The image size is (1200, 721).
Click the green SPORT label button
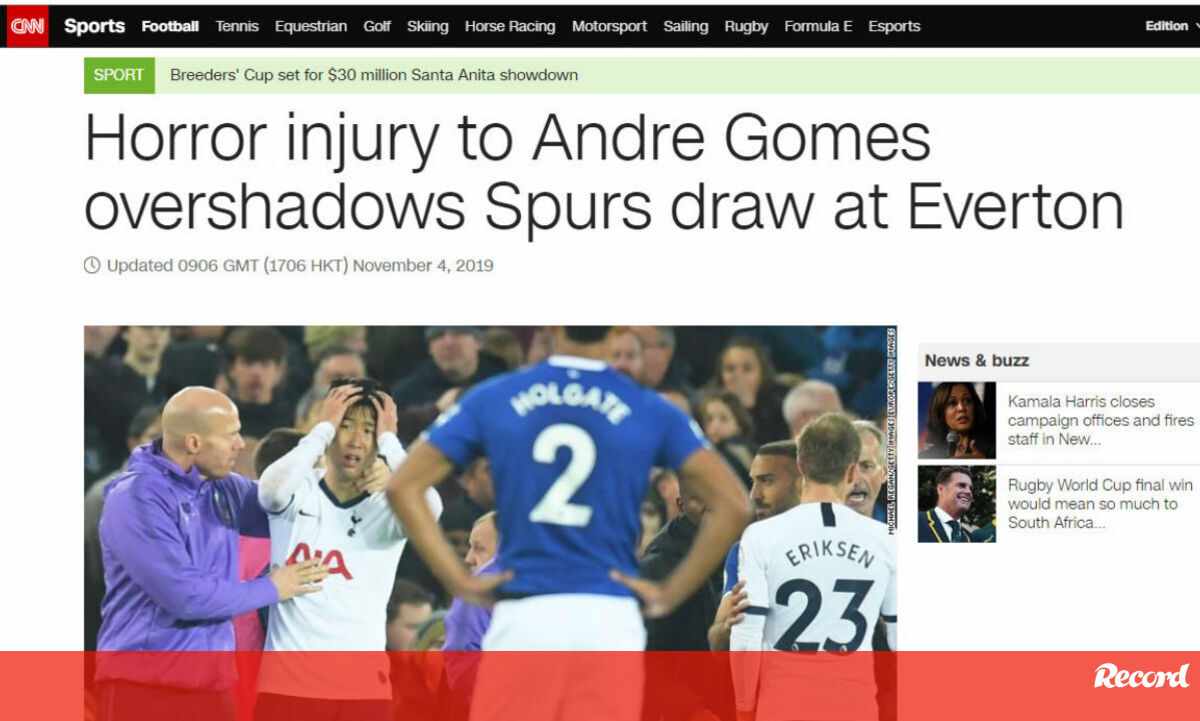(x=119, y=75)
